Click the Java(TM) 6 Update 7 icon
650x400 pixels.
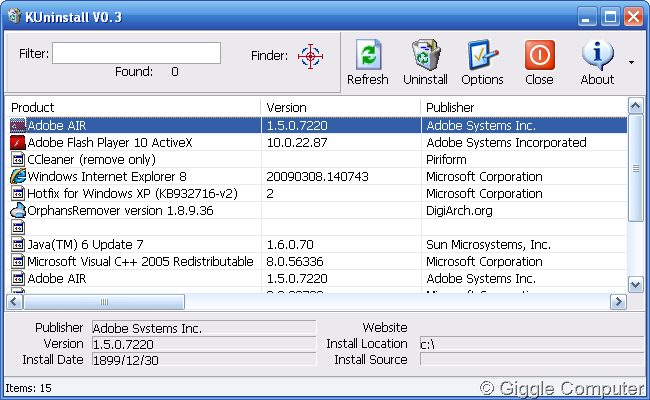point(17,245)
